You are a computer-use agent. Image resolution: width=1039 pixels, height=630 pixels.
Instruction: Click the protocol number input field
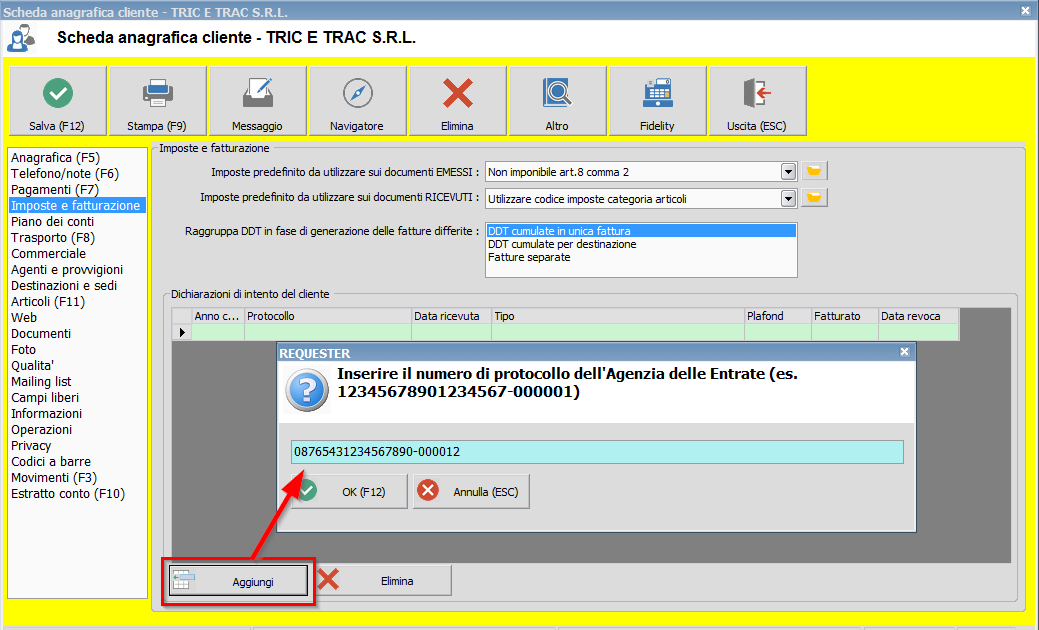(597, 452)
